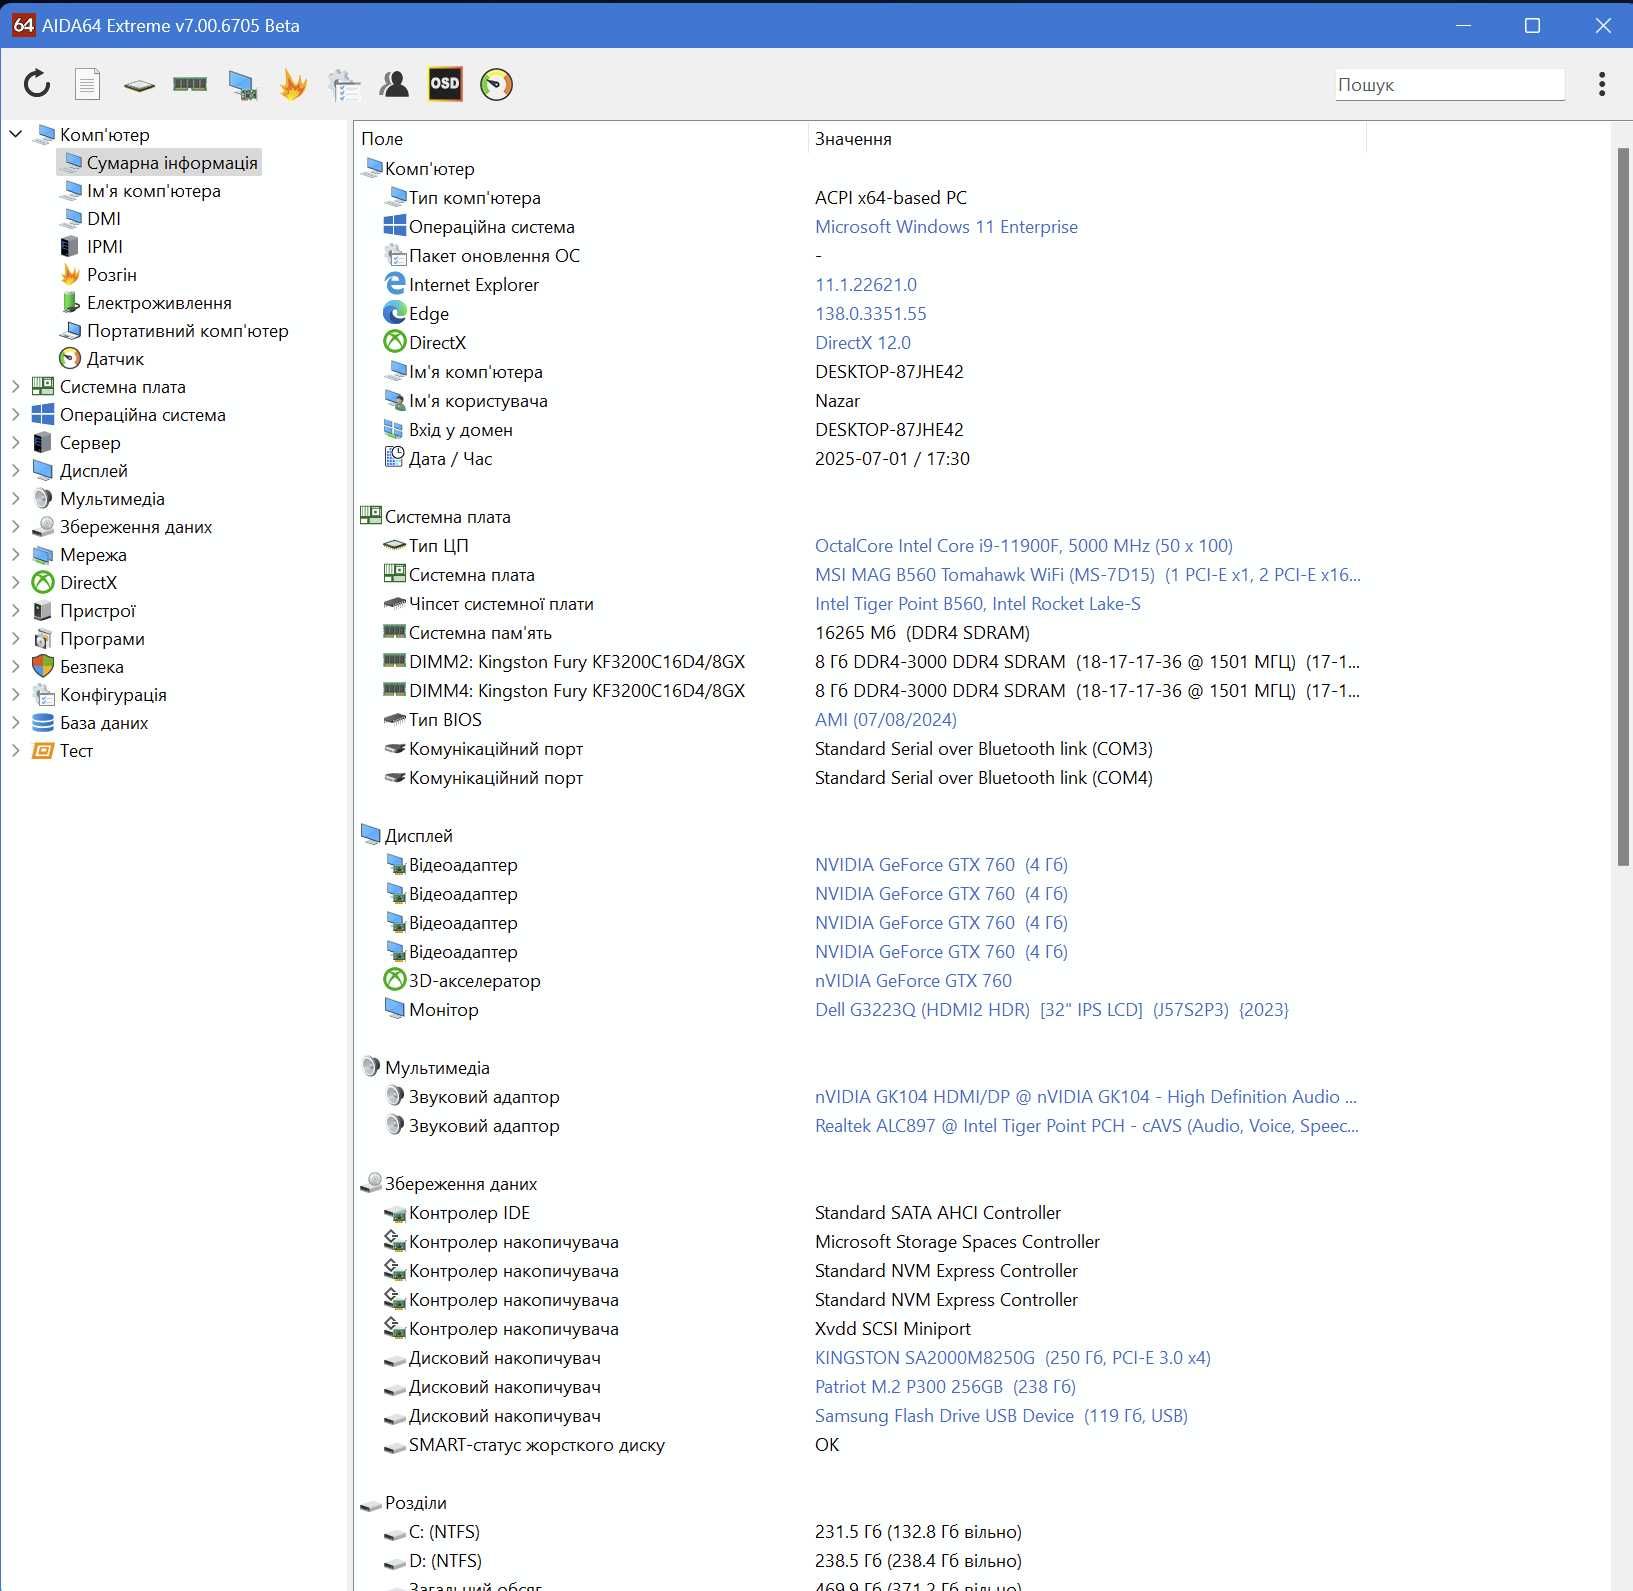Expand the Мультимедіа tree node
This screenshot has height=1591, width=1633.
[x=16, y=498]
